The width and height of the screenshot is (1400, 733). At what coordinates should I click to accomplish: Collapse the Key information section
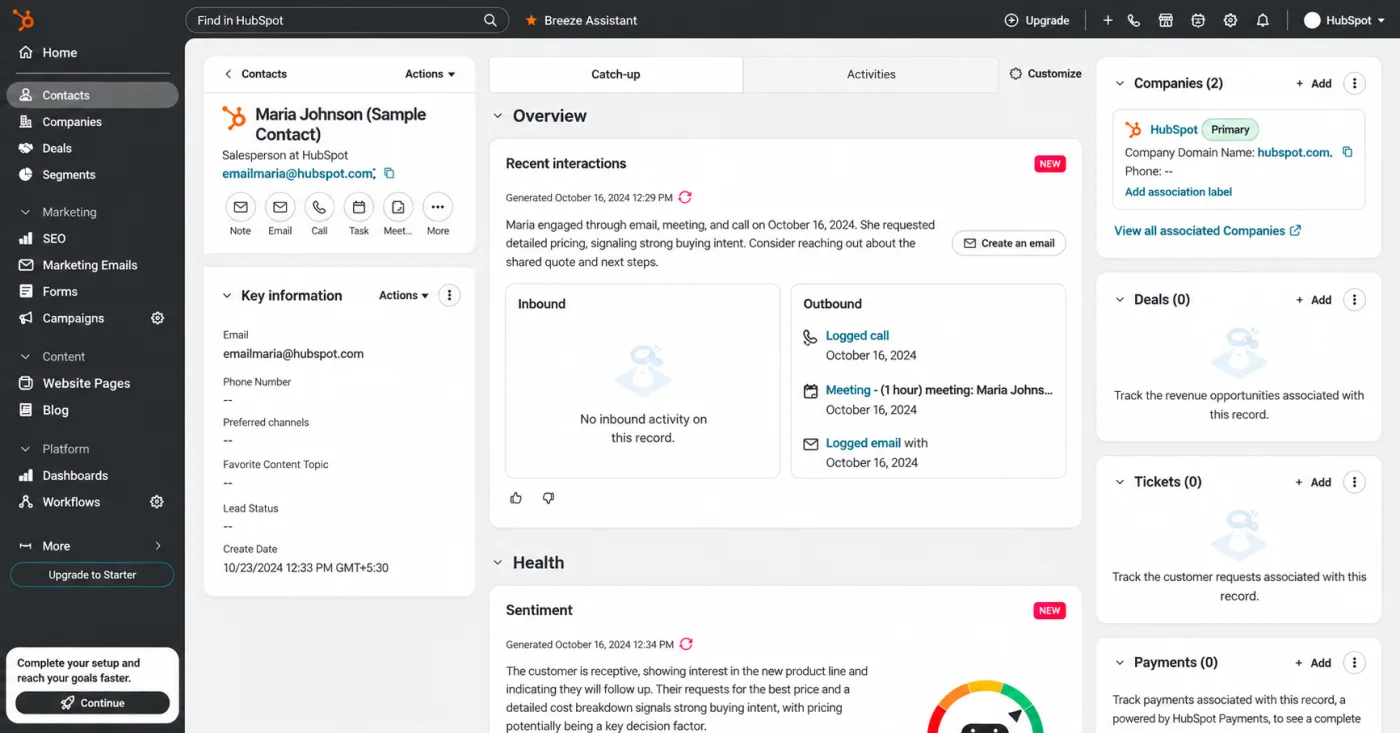coord(227,296)
